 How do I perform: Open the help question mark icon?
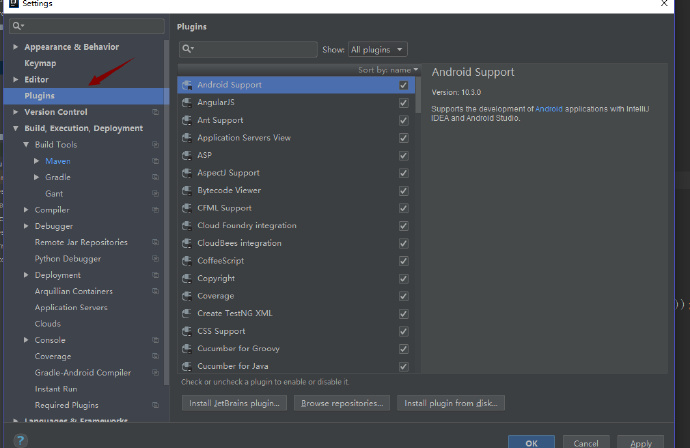(20, 441)
